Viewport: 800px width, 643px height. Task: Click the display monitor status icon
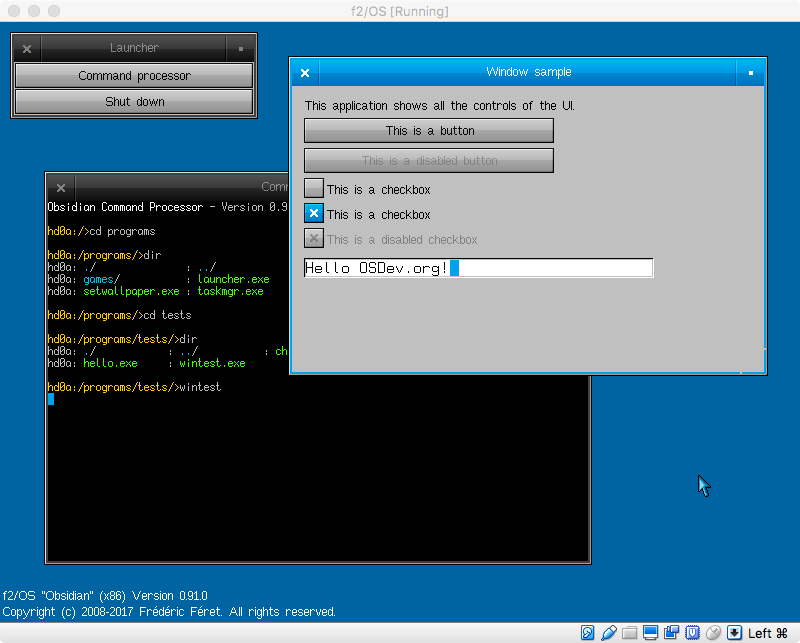pyautogui.click(x=651, y=633)
